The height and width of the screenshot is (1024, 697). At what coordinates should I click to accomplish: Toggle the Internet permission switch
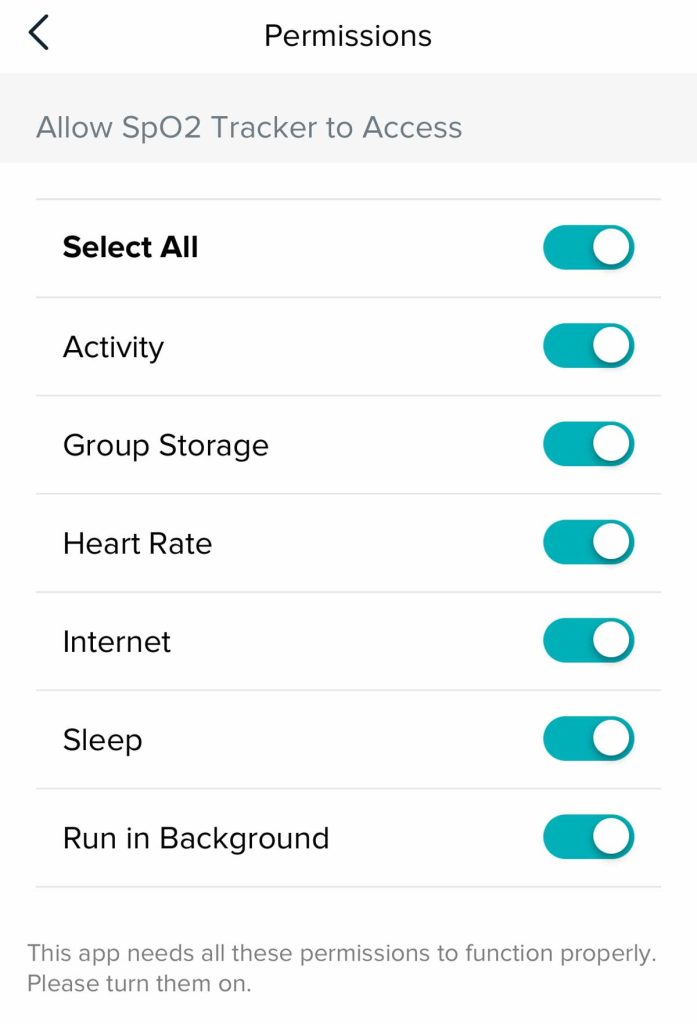click(588, 640)
